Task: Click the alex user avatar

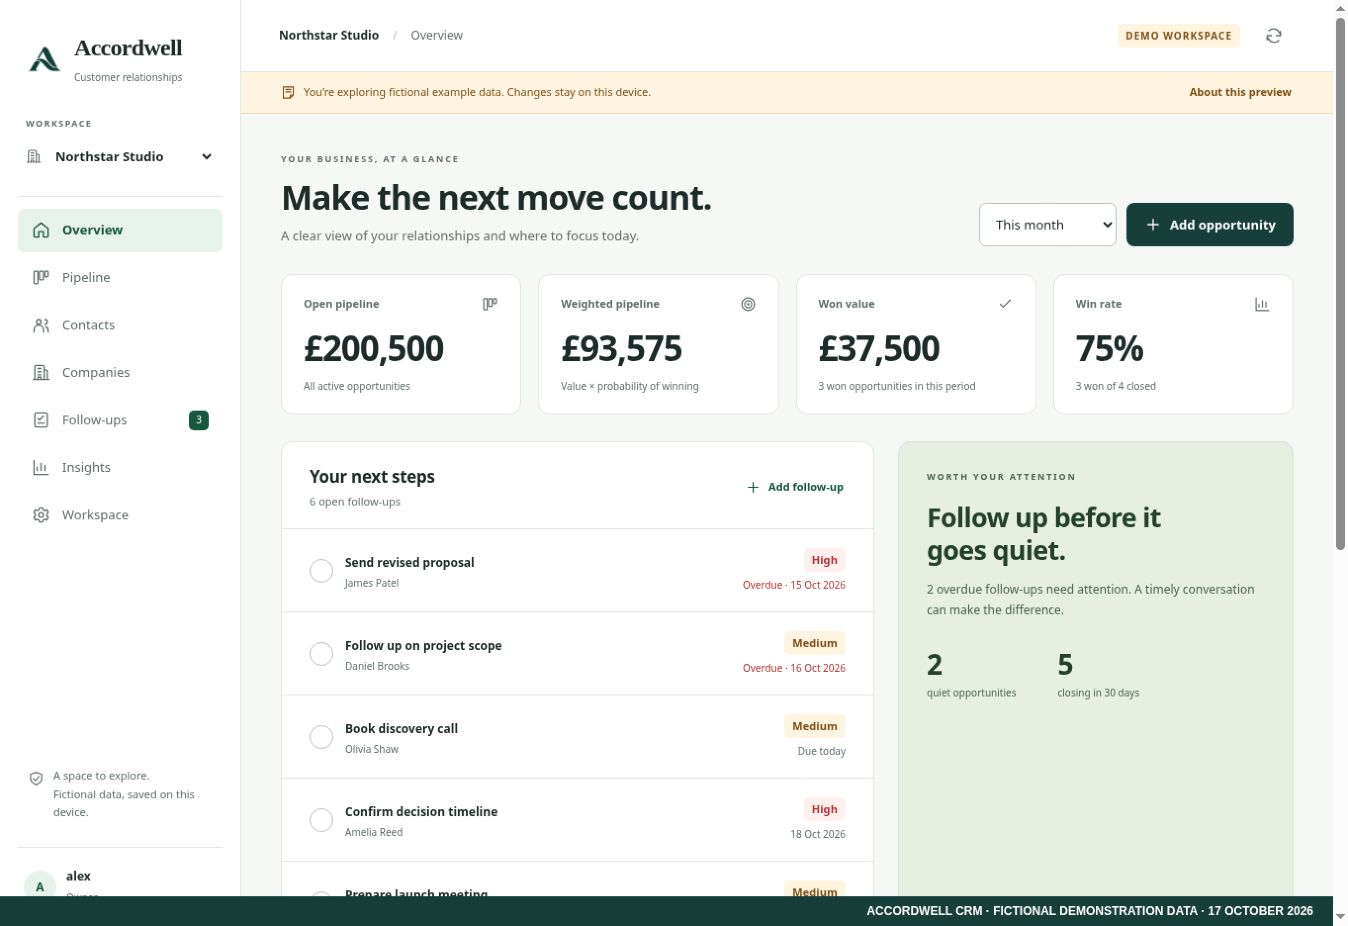Action: 40,886
